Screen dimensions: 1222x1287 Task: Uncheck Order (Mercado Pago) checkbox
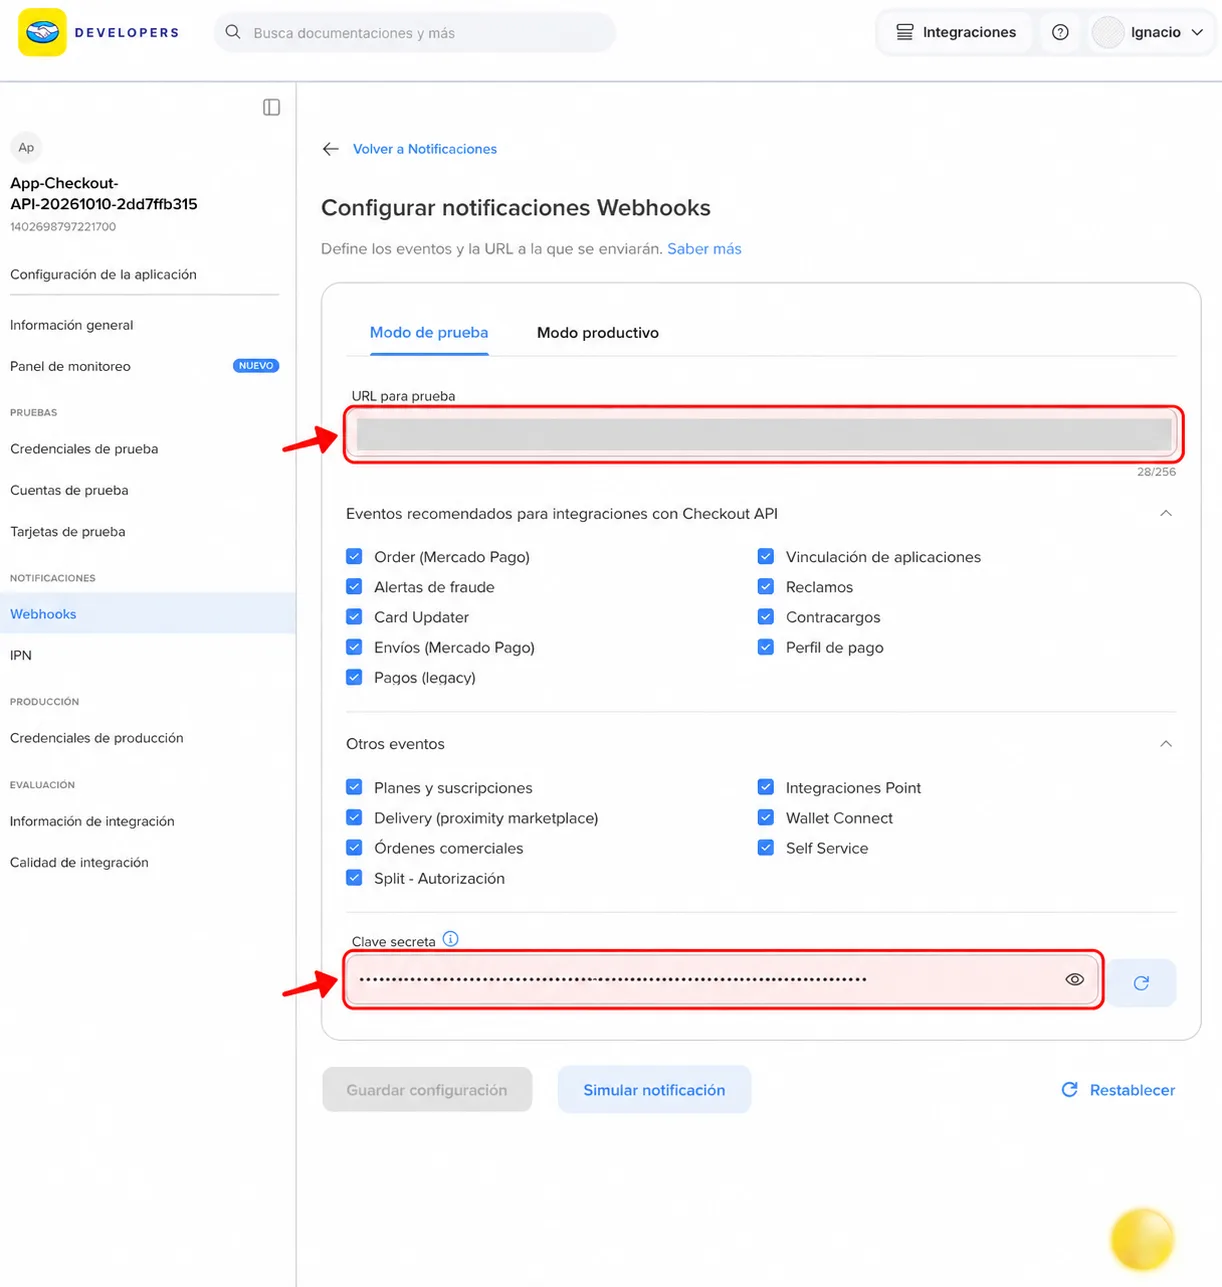click(x=354, y=556)
